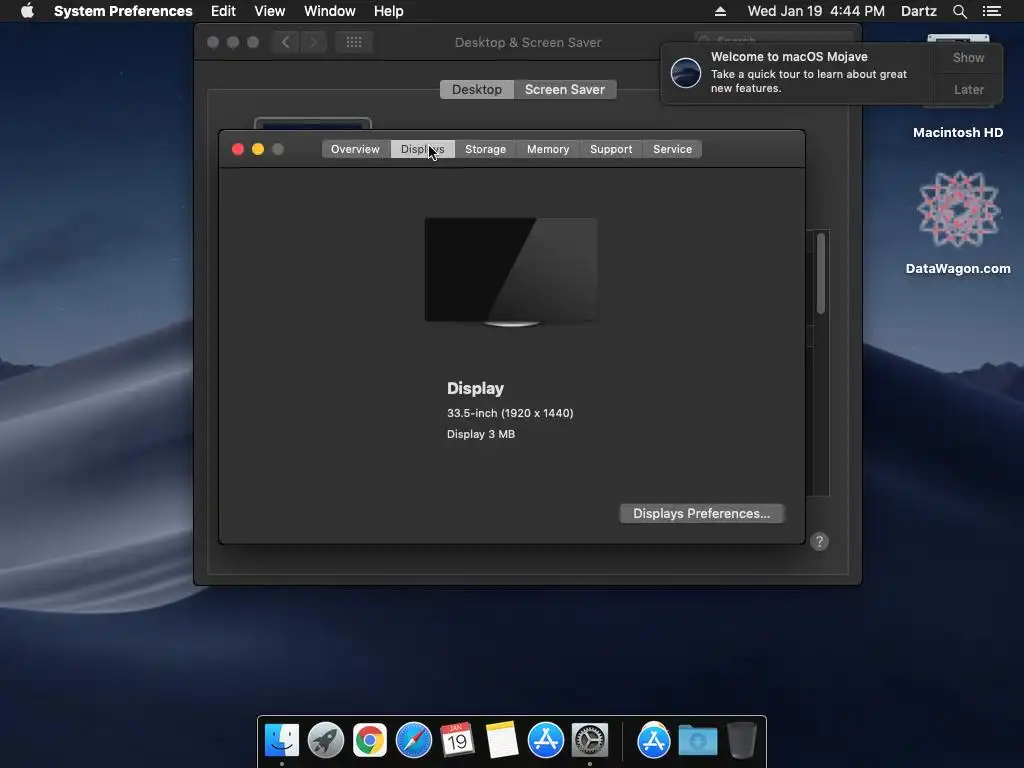The height and width of the screenshot is (768, 1024).
Task: Select the Screen Saver tab
Action: click(x=565, y=89)
